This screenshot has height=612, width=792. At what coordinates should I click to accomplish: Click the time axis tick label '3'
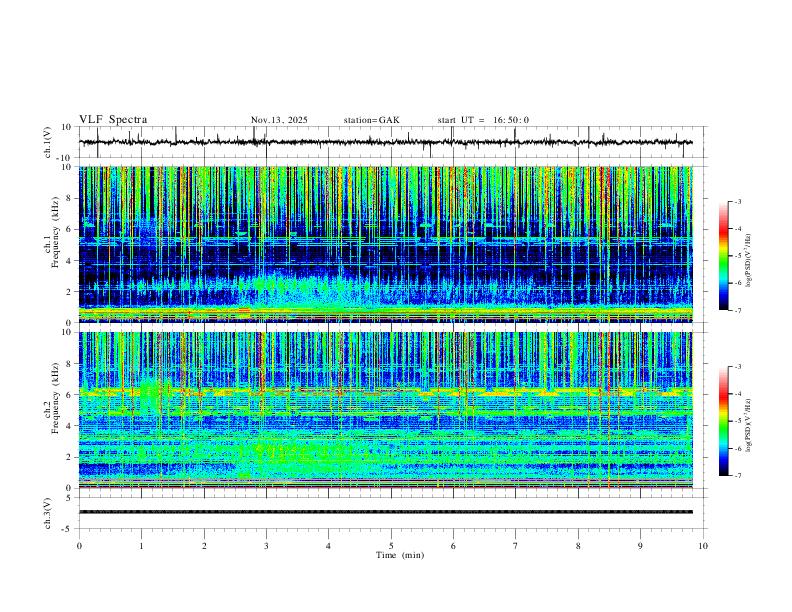266,546
